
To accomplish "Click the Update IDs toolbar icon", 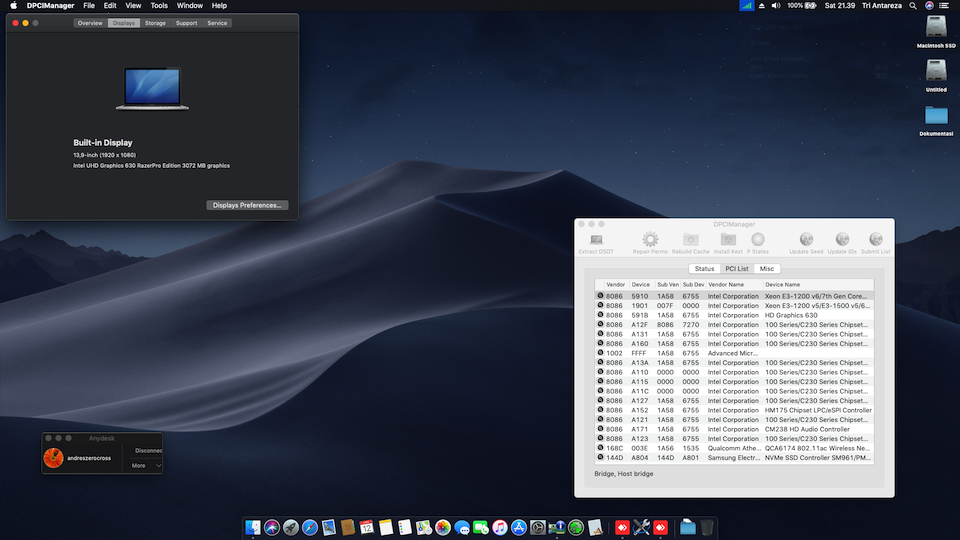I will click(x=842, y=239).
